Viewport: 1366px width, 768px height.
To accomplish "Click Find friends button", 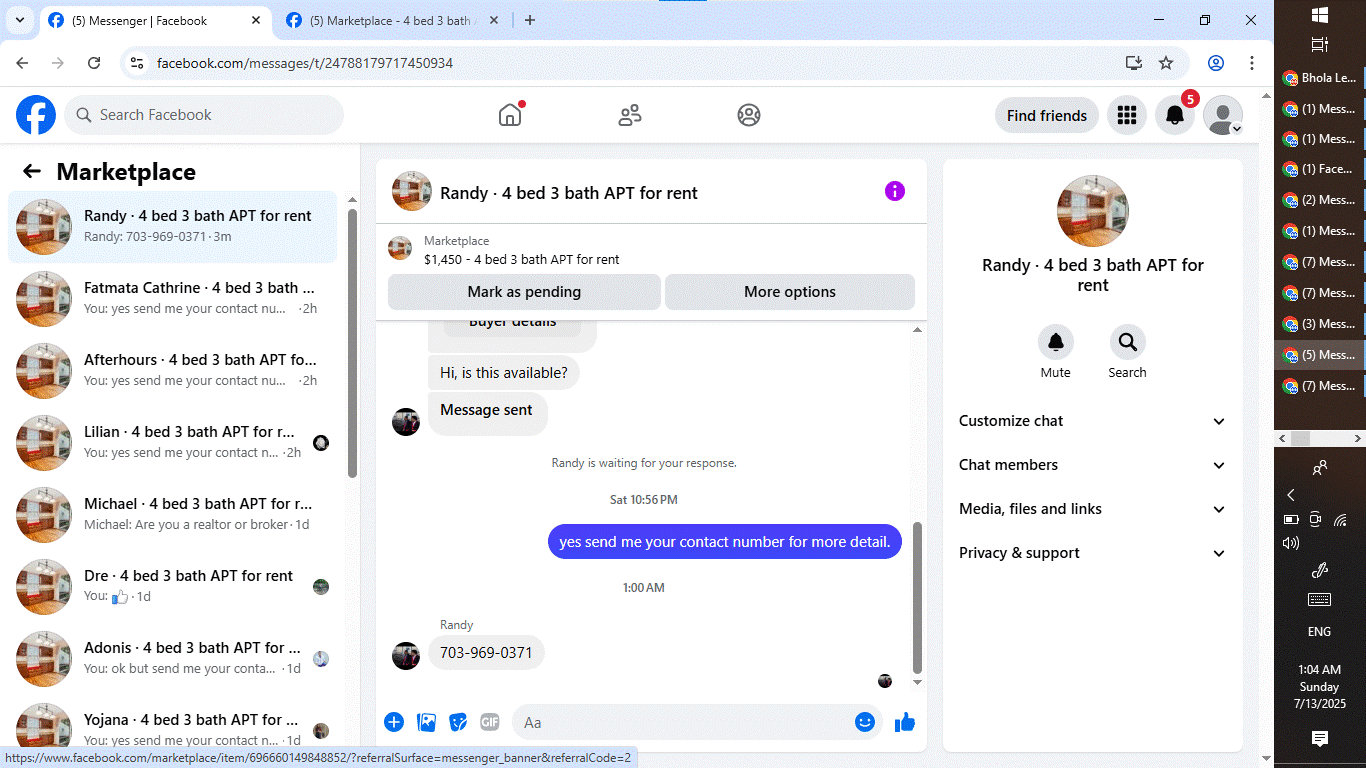I will 1047,116.
